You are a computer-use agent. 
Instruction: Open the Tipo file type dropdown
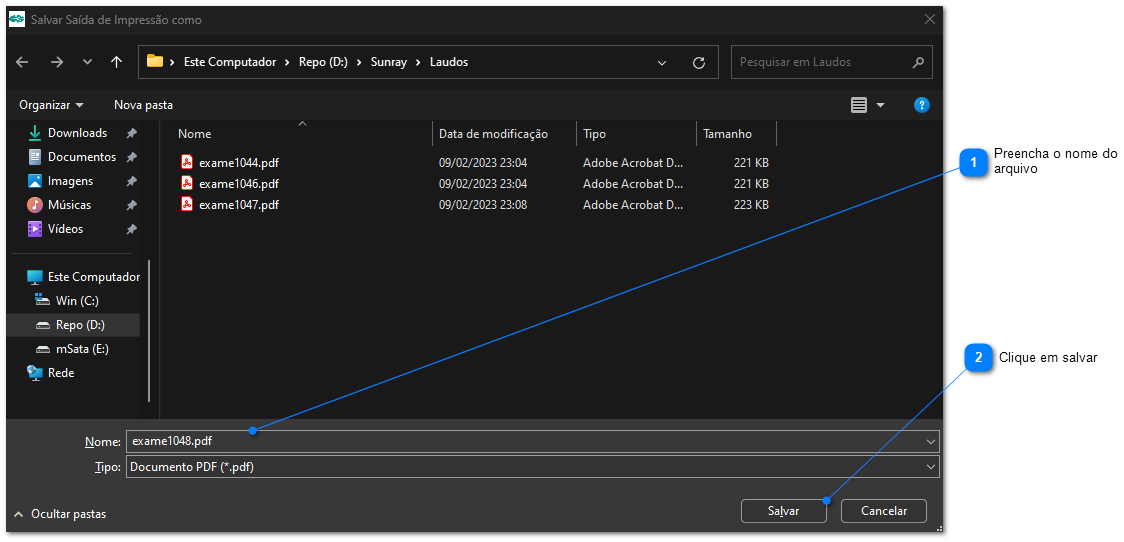931,467
